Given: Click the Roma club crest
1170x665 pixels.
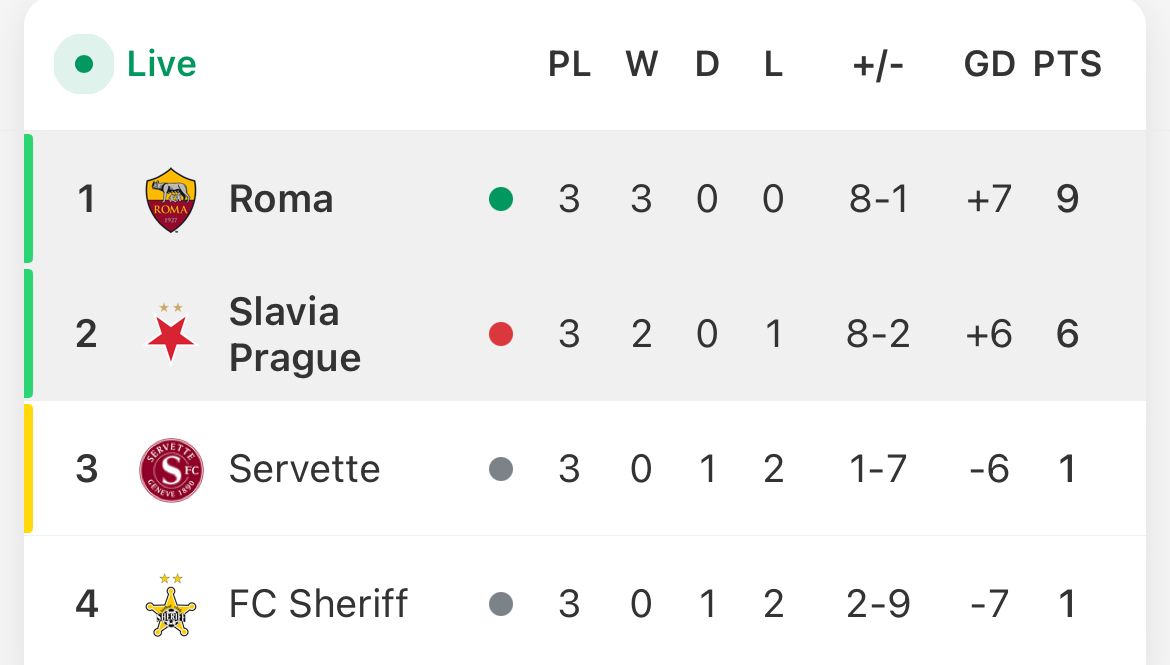Looking at the screenshot, I should pyautogui.click(x=171, y=200).
